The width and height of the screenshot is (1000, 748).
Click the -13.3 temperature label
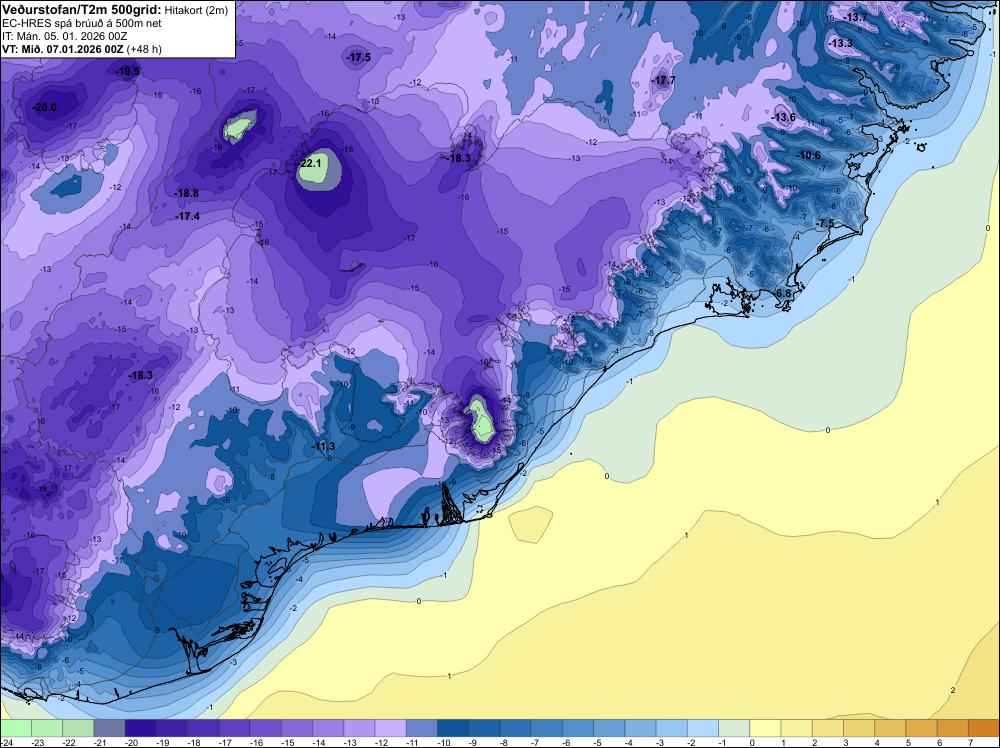coord(840,43)
